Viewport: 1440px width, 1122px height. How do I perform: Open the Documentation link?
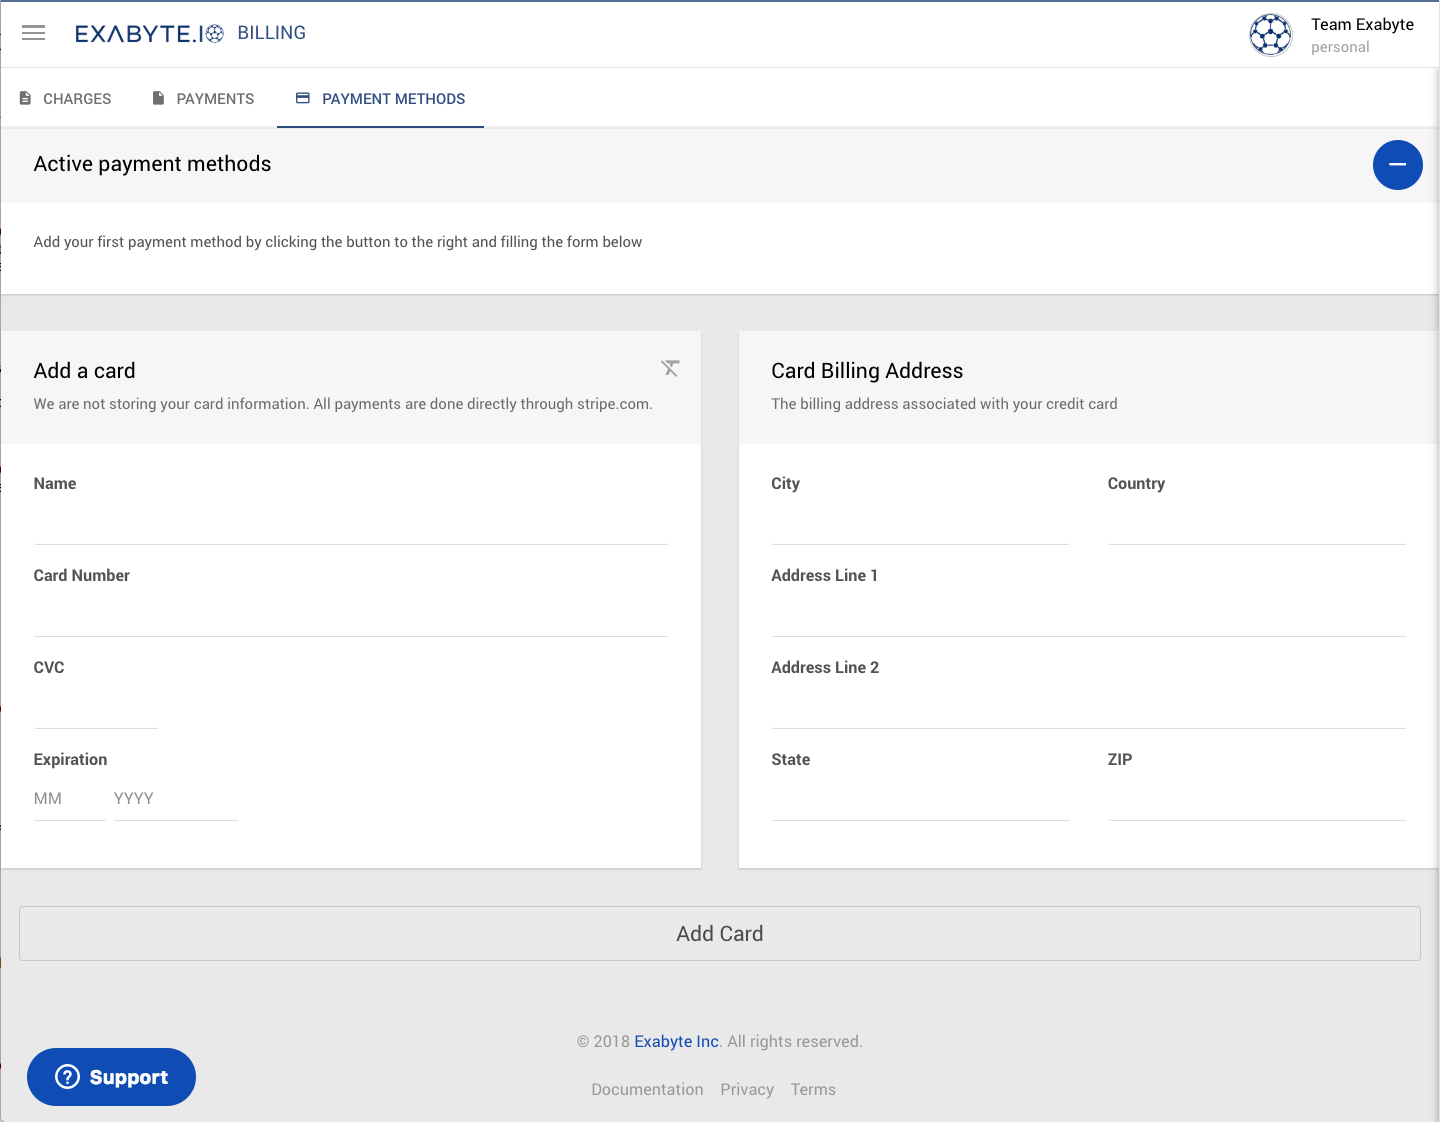click(647, 1089)
